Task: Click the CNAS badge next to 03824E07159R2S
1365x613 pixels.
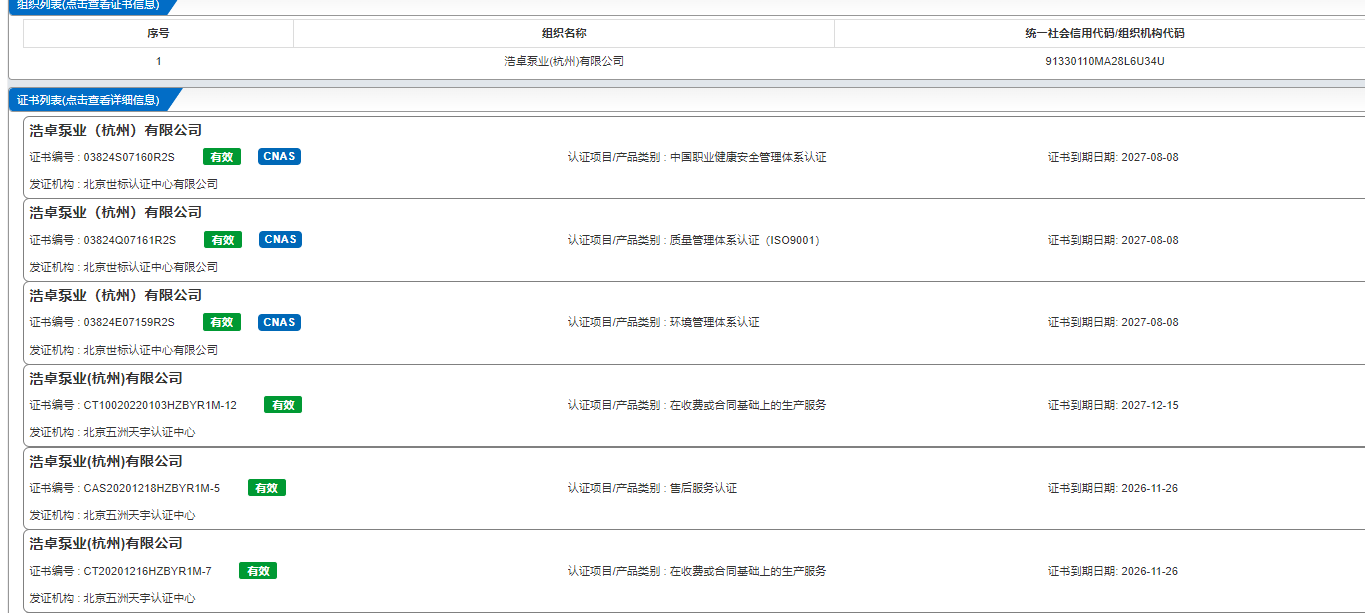Action: [x=279, y=322]
